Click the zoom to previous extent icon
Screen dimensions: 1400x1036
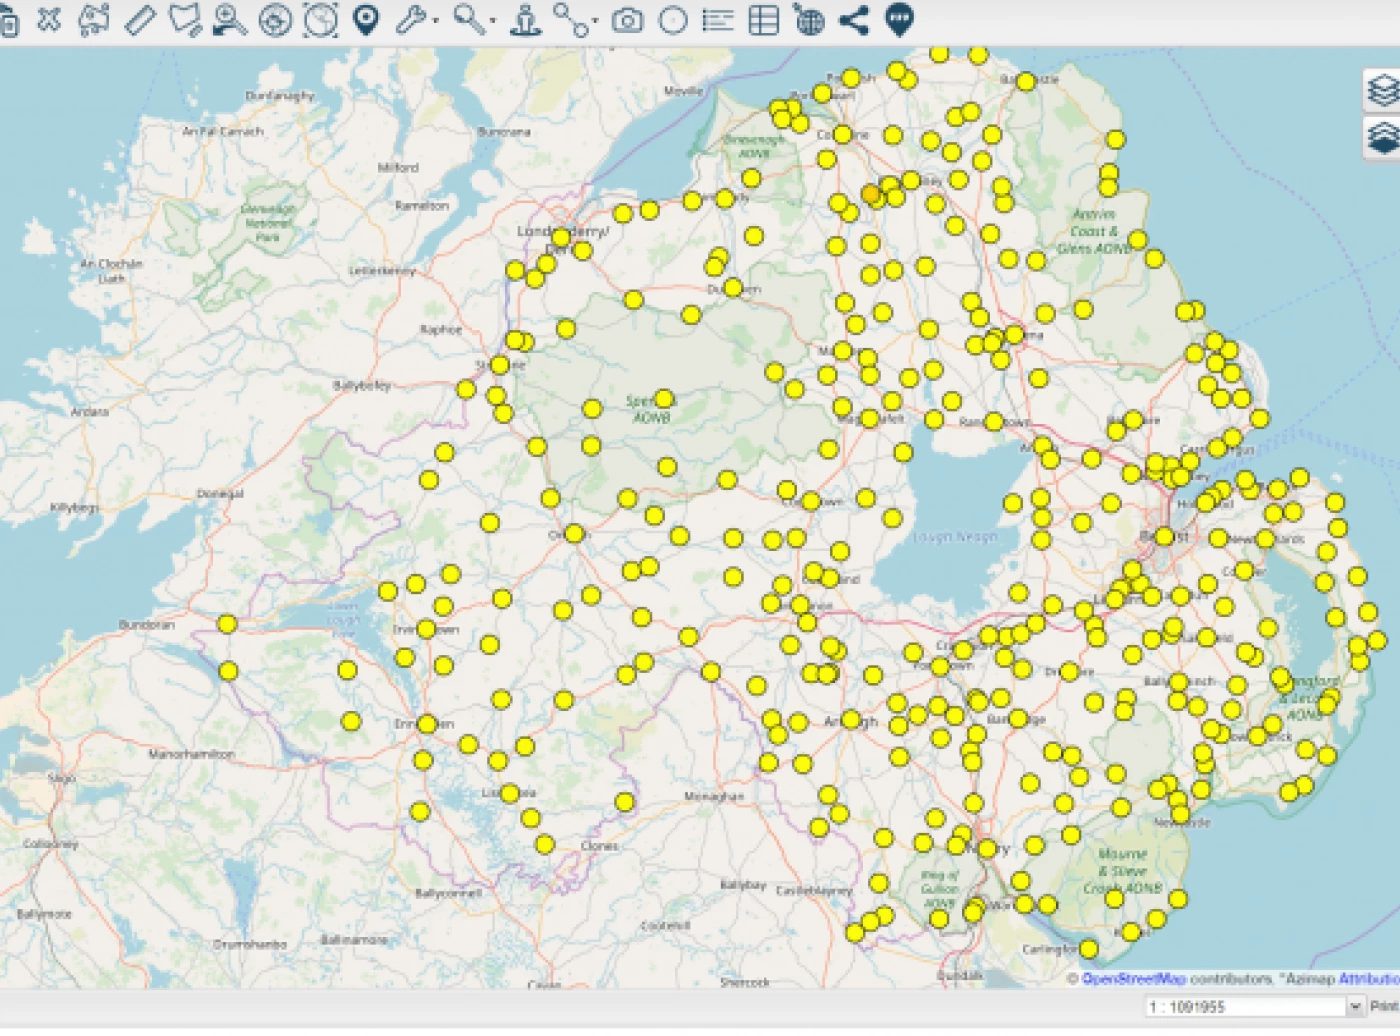coord(230,19)
